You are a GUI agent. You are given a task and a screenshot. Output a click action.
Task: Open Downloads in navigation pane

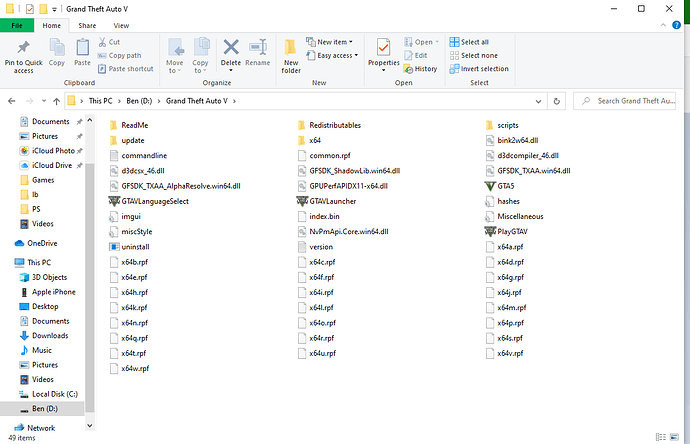[x=44, y=336]
